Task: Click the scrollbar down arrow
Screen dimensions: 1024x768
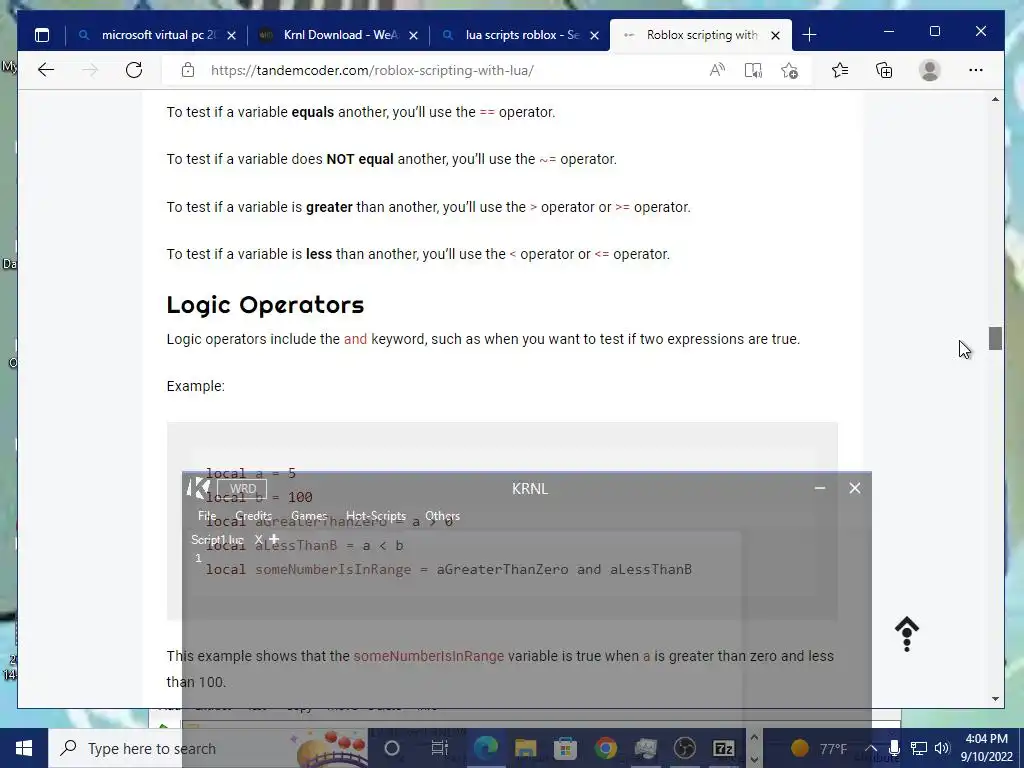Action: 995,699
